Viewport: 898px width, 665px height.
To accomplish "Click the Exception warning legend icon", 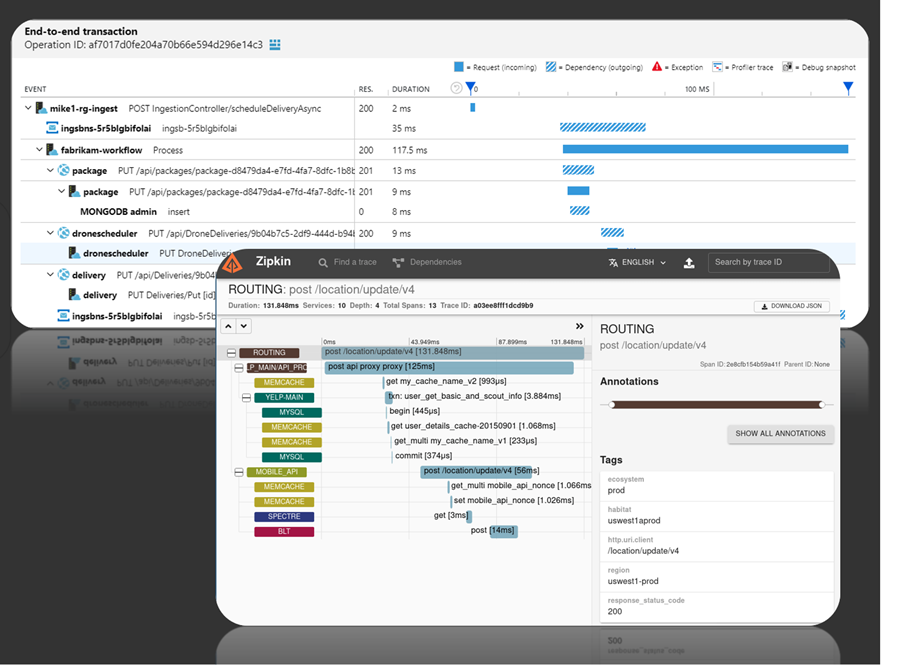I will coord(657,66).
